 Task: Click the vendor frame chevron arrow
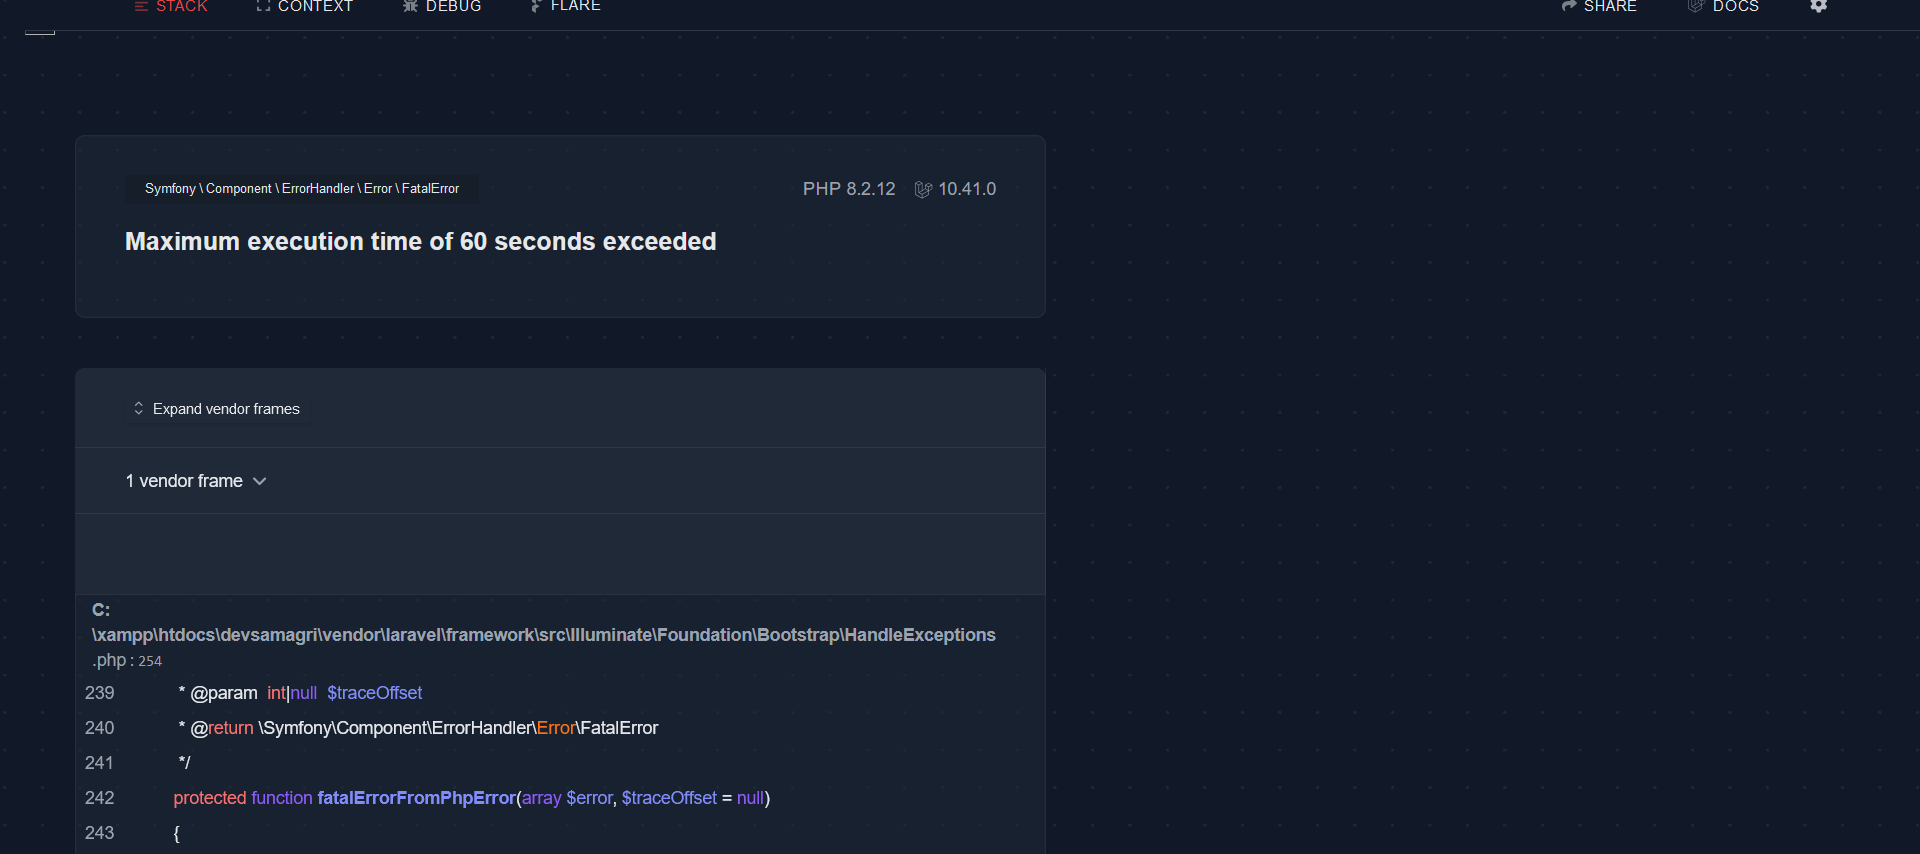[x=260, y=481]
